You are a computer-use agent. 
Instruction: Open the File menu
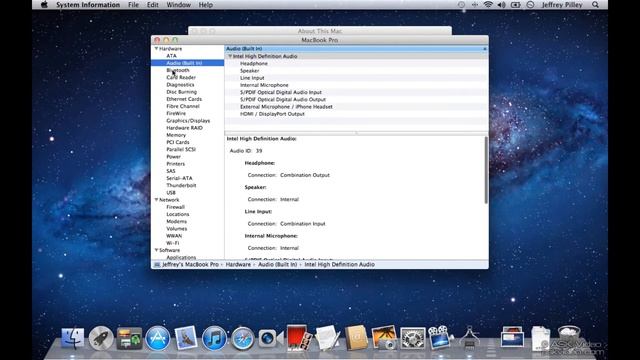133,5
